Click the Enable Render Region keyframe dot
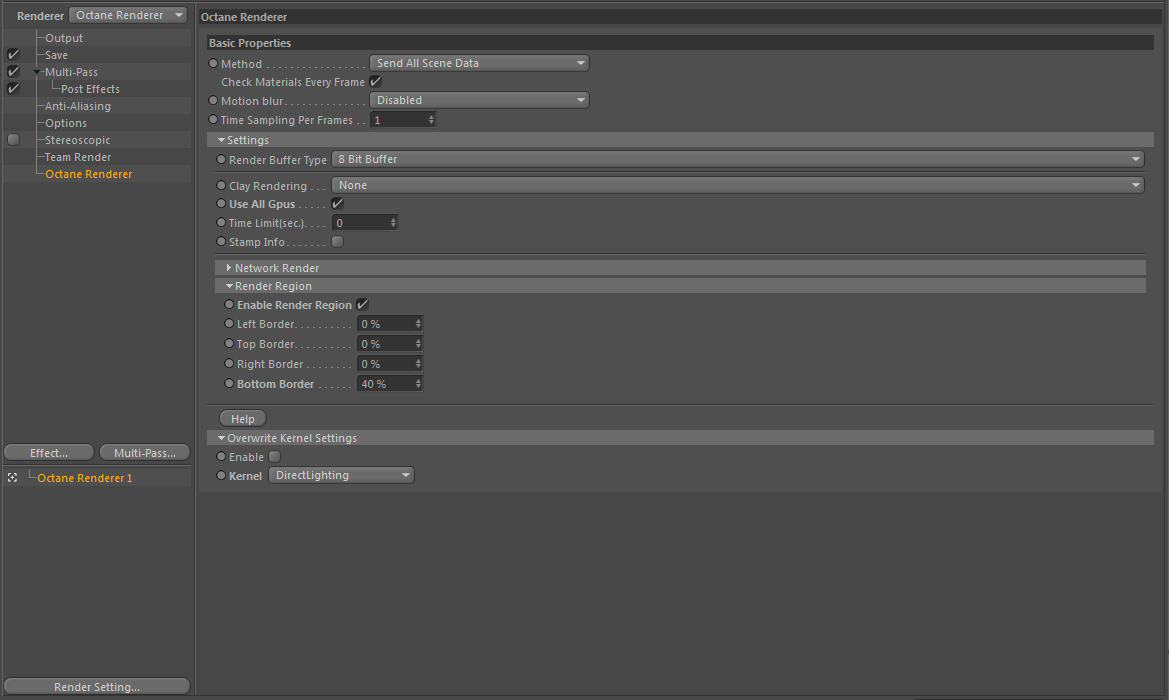The width and height of the screenshot is (1169, 700). tap(230, 304)
